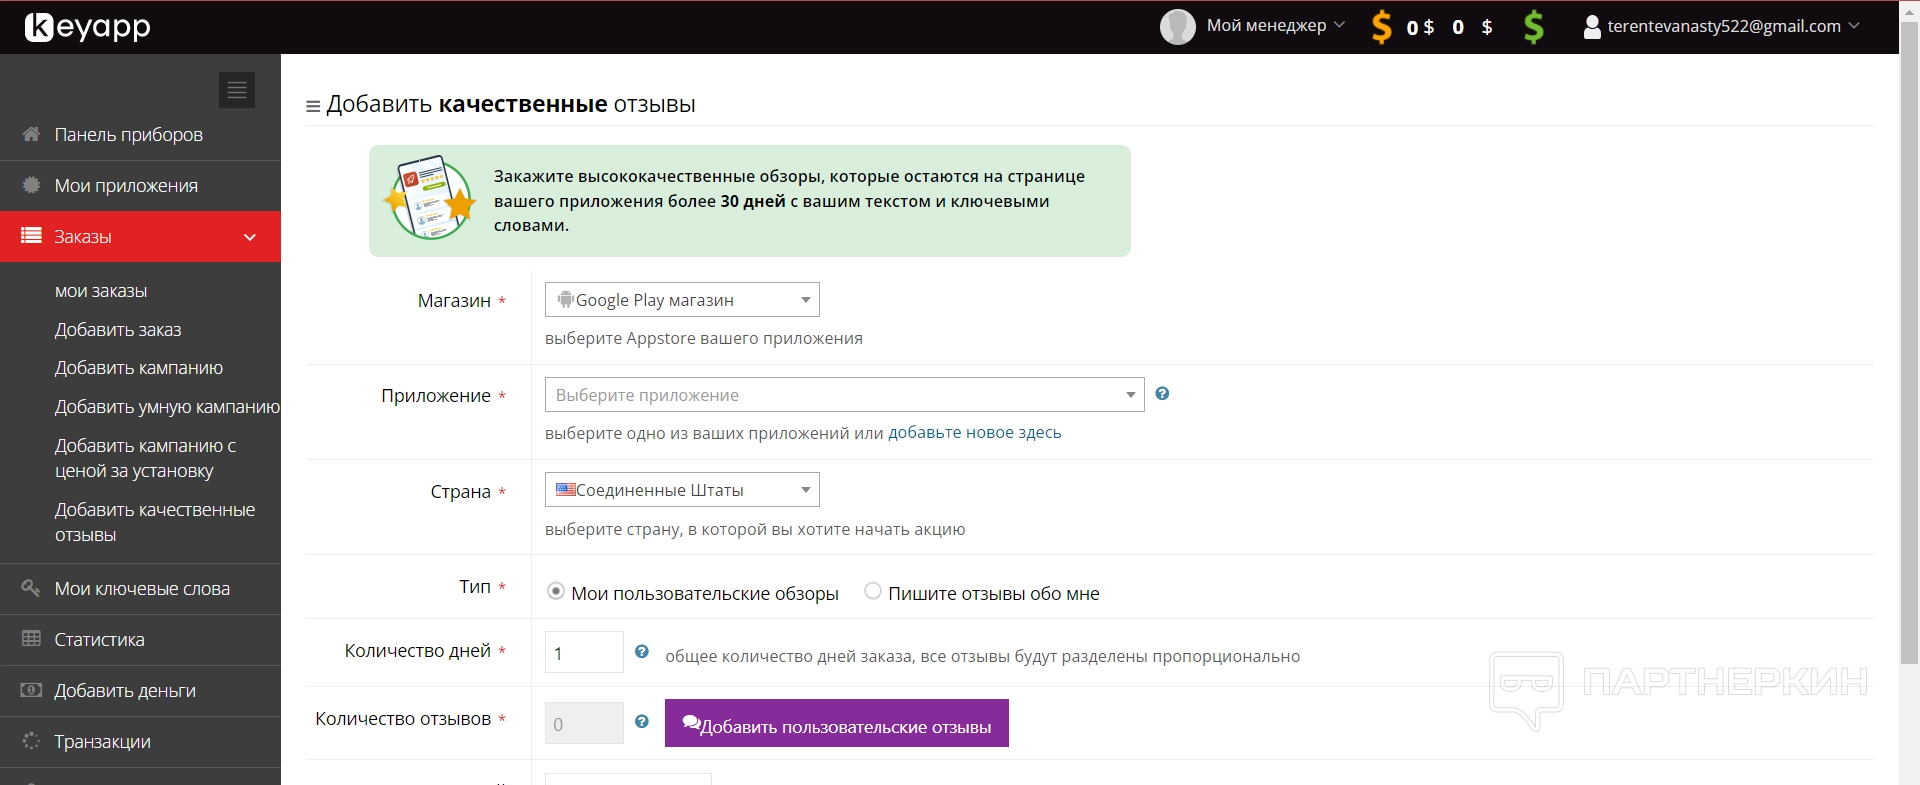Select "Пишите отзывы обо мне" radio option
The height and width of the screenshot is (785, 1920).
point(873,592)
